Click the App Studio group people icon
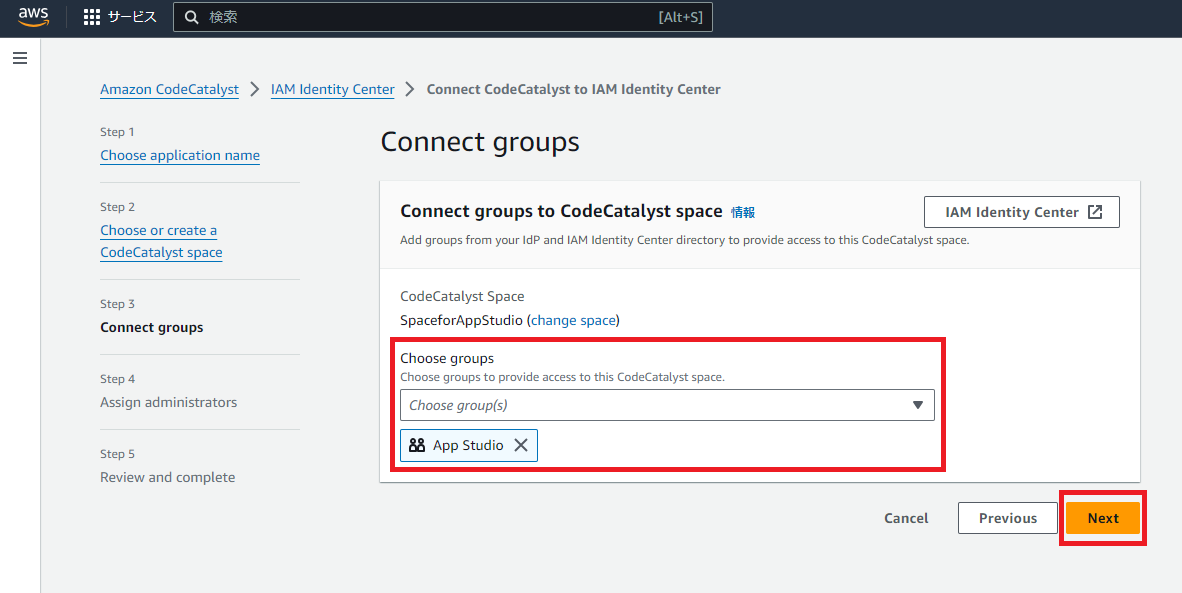This screenshot has height=593, width=1182. (x=417, y=445)
